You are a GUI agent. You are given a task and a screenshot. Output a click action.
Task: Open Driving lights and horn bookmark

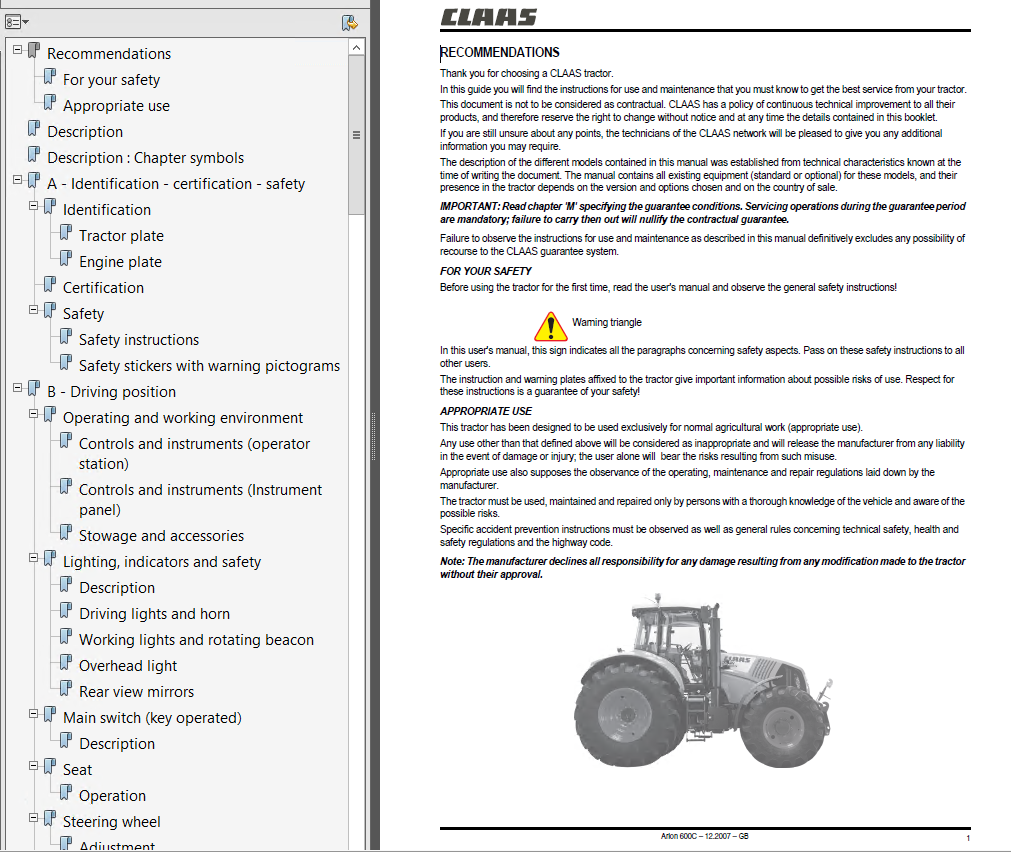(x=155, y=614)
